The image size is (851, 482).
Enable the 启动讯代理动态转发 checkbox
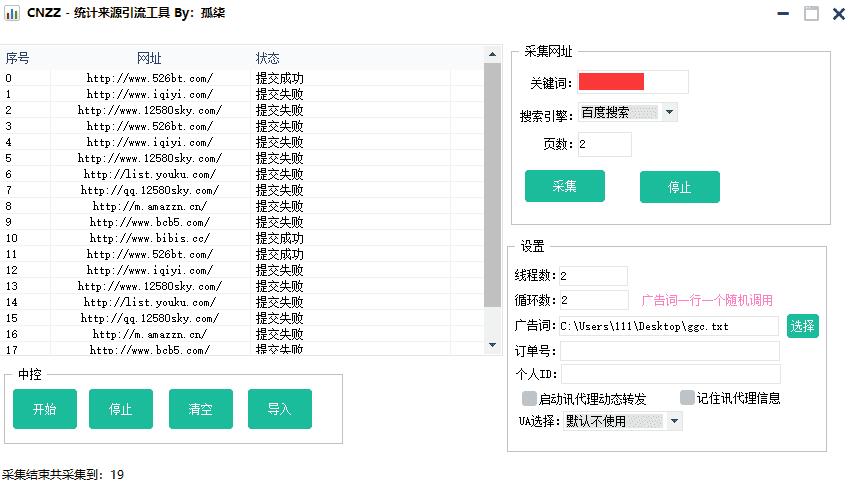(530, 398)
